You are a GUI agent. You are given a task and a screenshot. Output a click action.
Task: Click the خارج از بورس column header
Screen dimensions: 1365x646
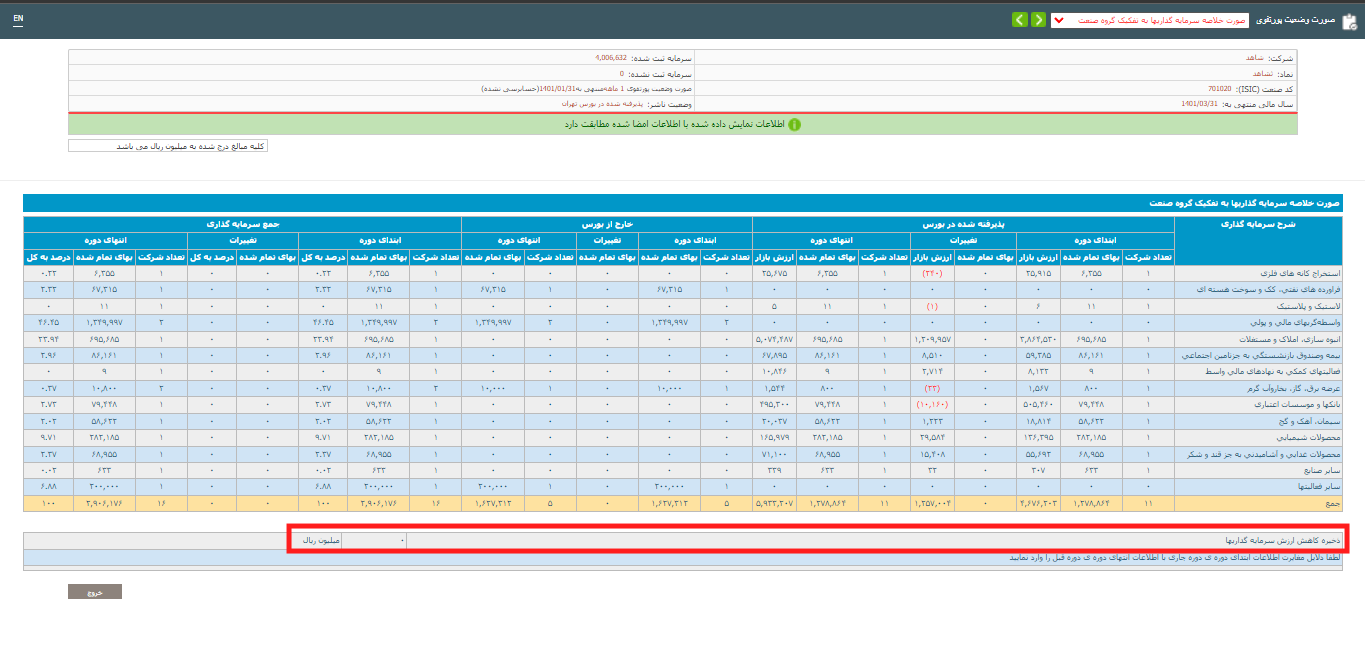tap(606, 224)
